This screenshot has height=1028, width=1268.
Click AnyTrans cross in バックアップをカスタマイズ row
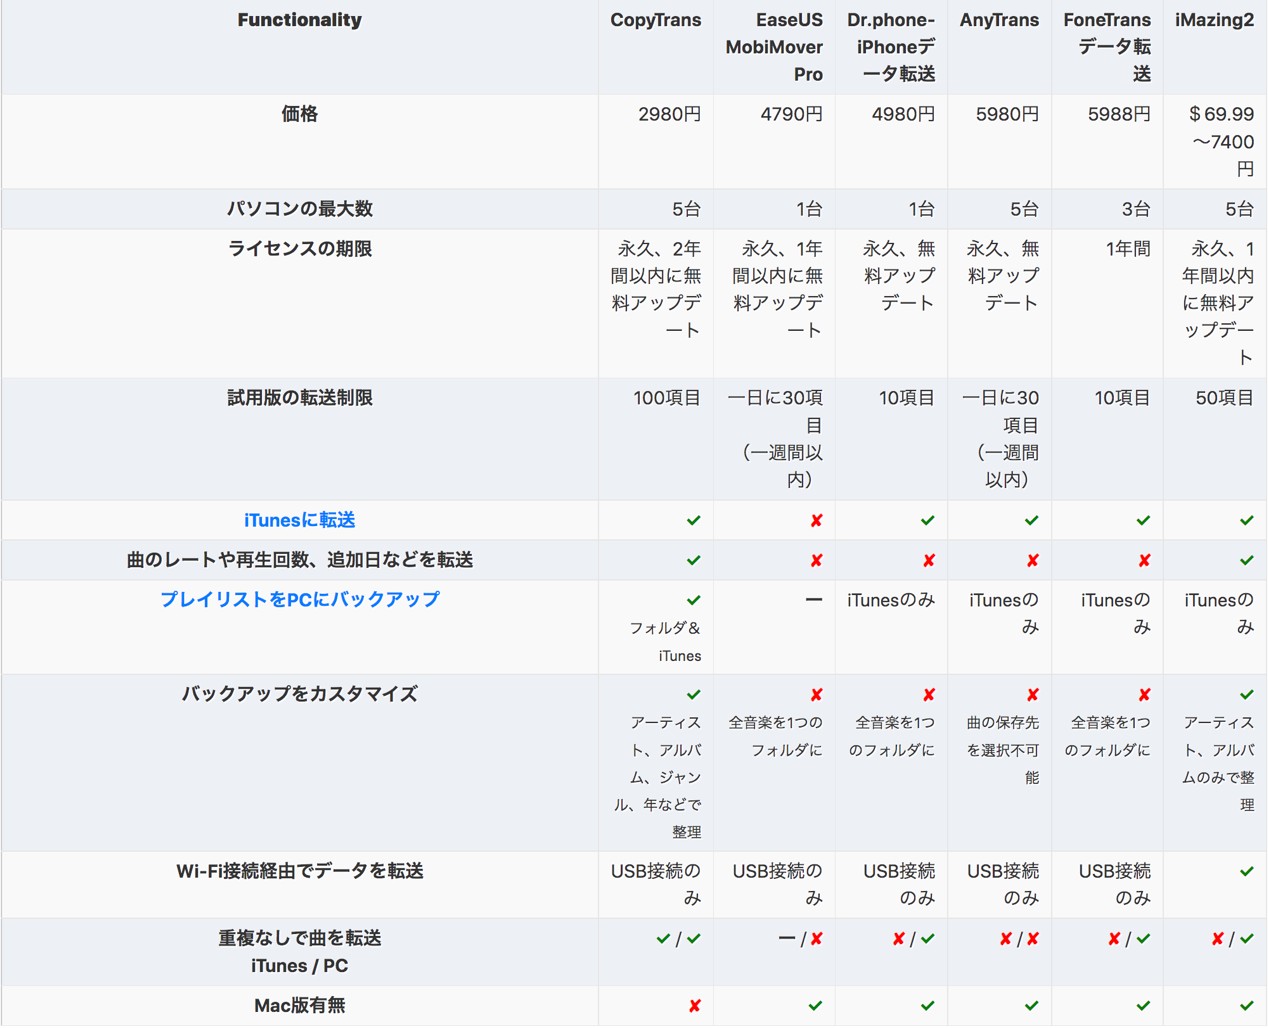tap(1032, 694)
